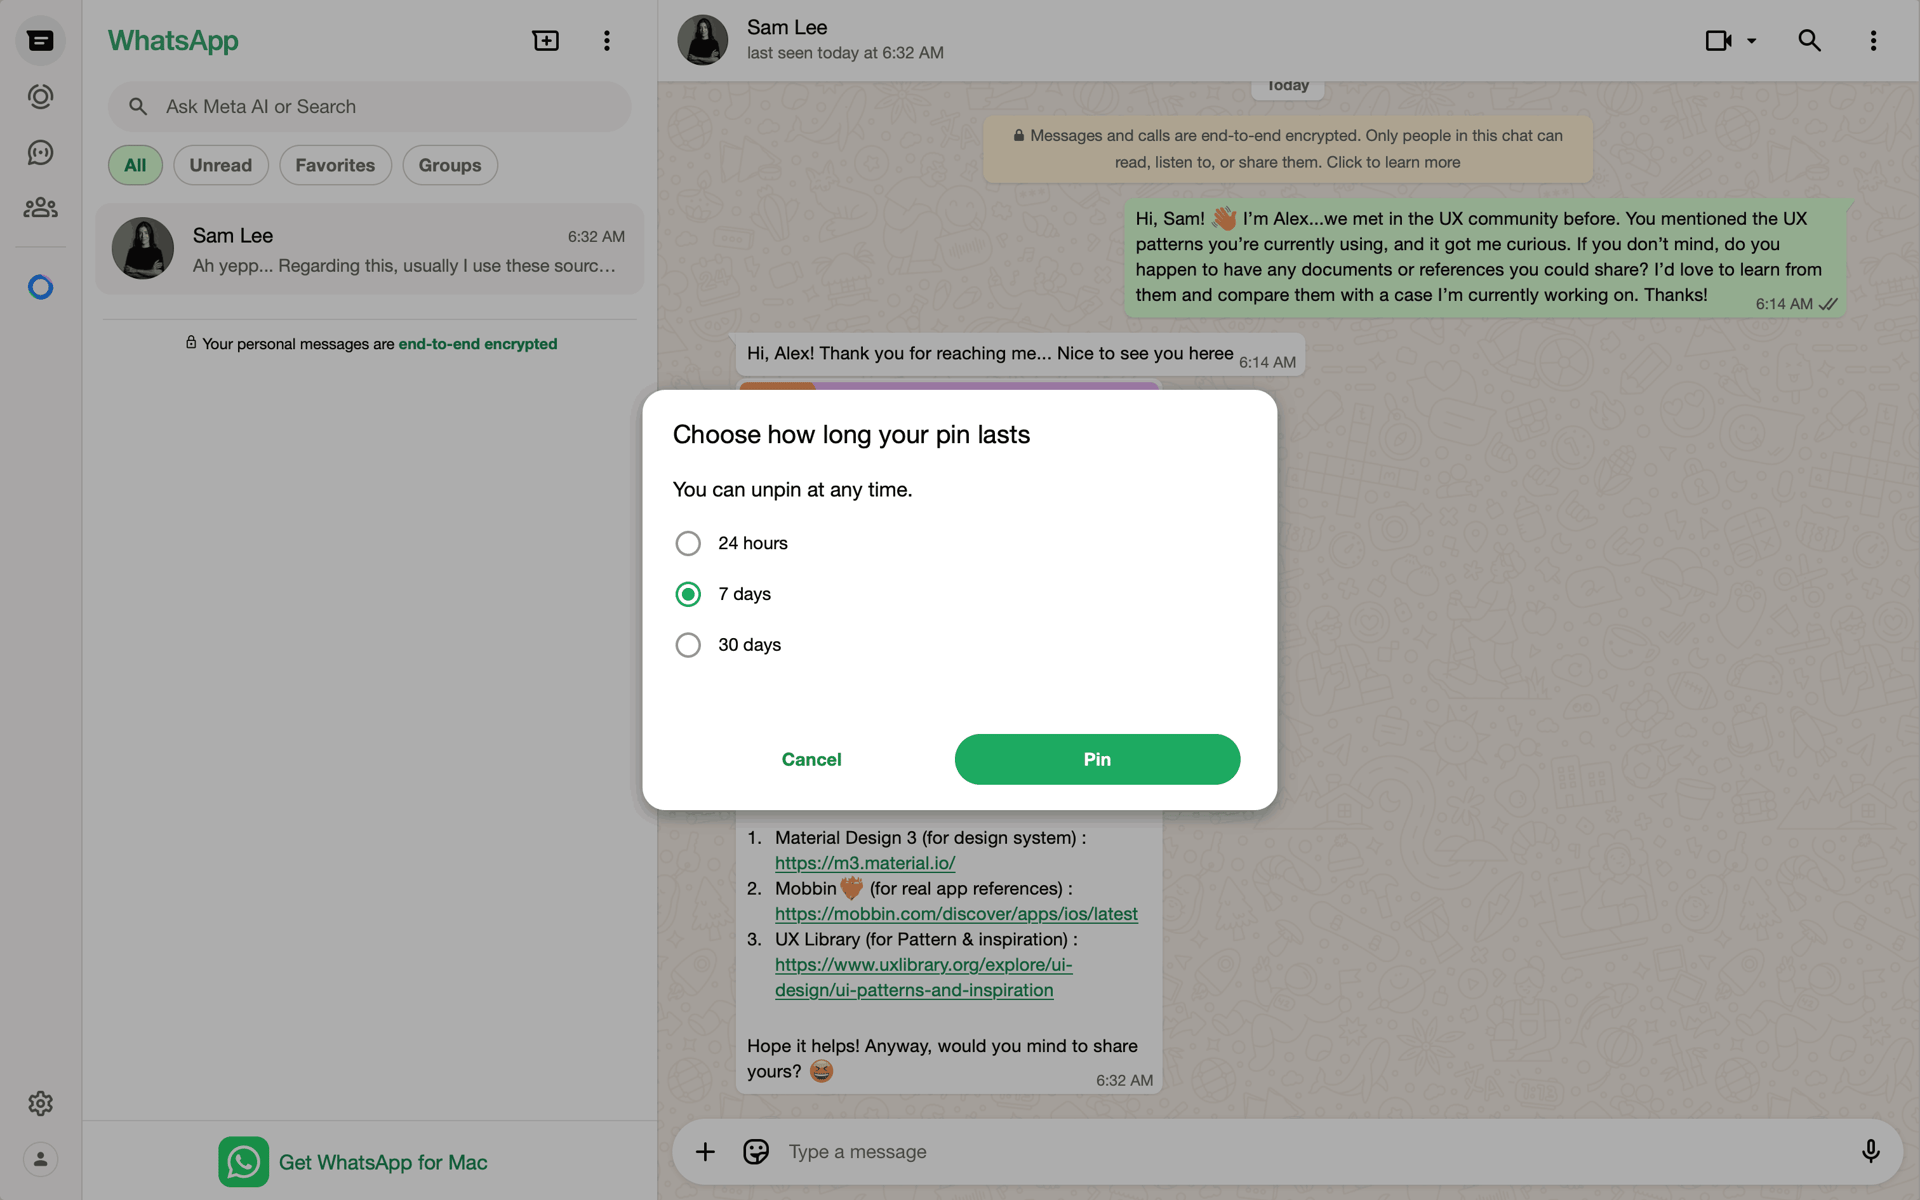The height and width of the screenshot is (1200, 1920).
Task: Open Meta AI blue circle icon
Action: click(x=40, y=288)
